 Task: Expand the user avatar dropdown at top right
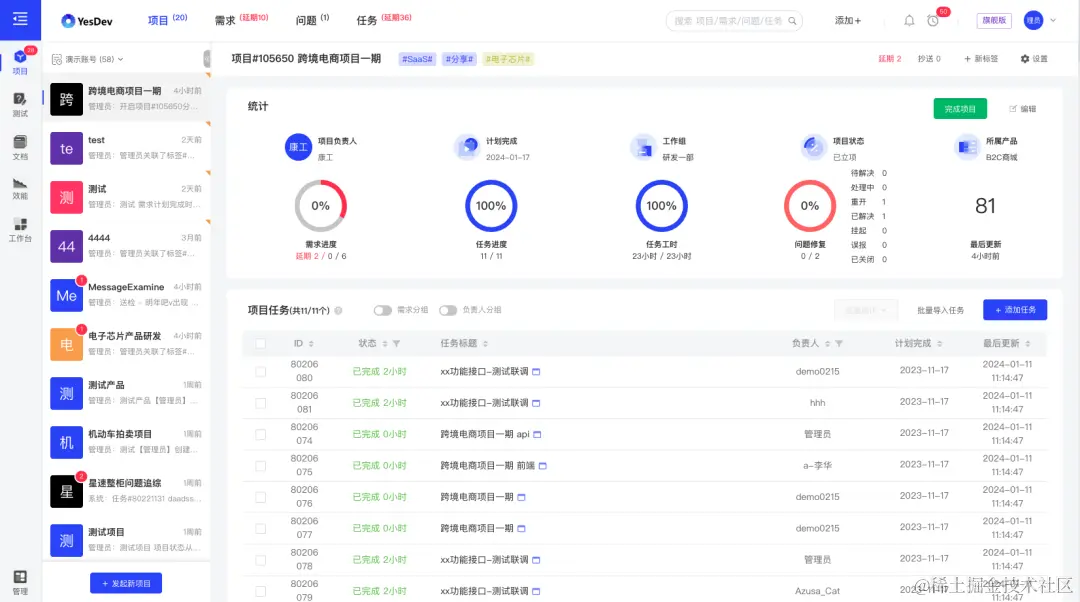tap(1038, 20)
